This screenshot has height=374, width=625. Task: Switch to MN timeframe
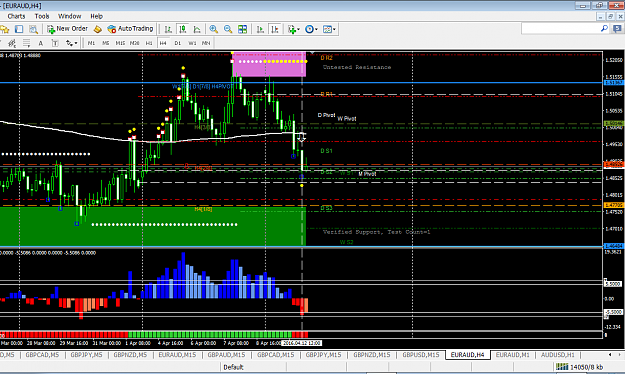coord(206,43)
